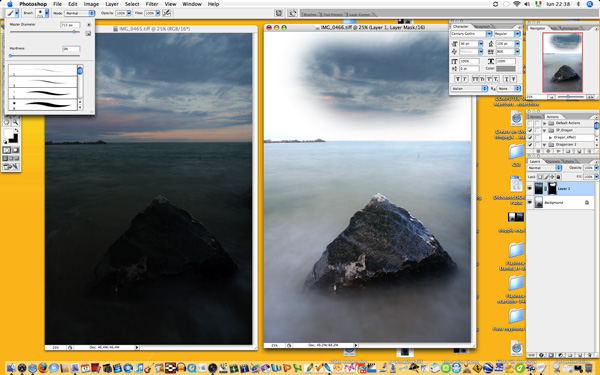Apply Faux Italic in Character panel
The image size is (600, 375).
click(x=465, y=79)
